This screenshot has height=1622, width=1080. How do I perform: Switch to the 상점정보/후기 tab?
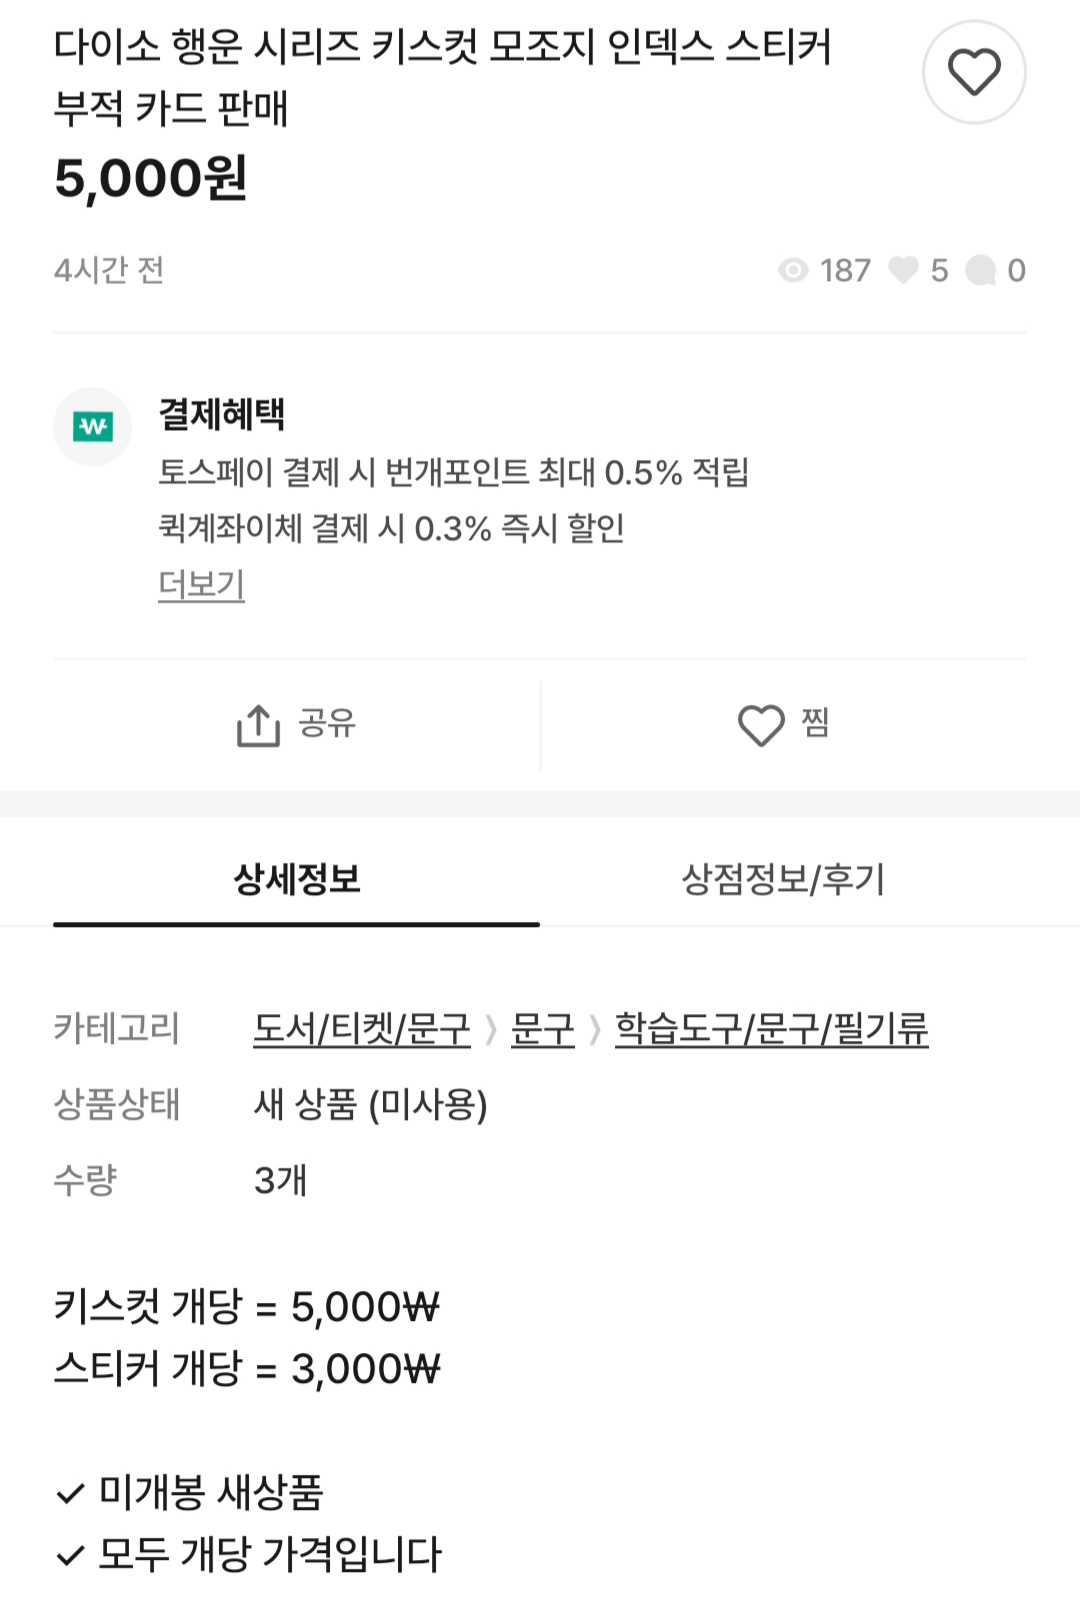click(x=784, y=880)
